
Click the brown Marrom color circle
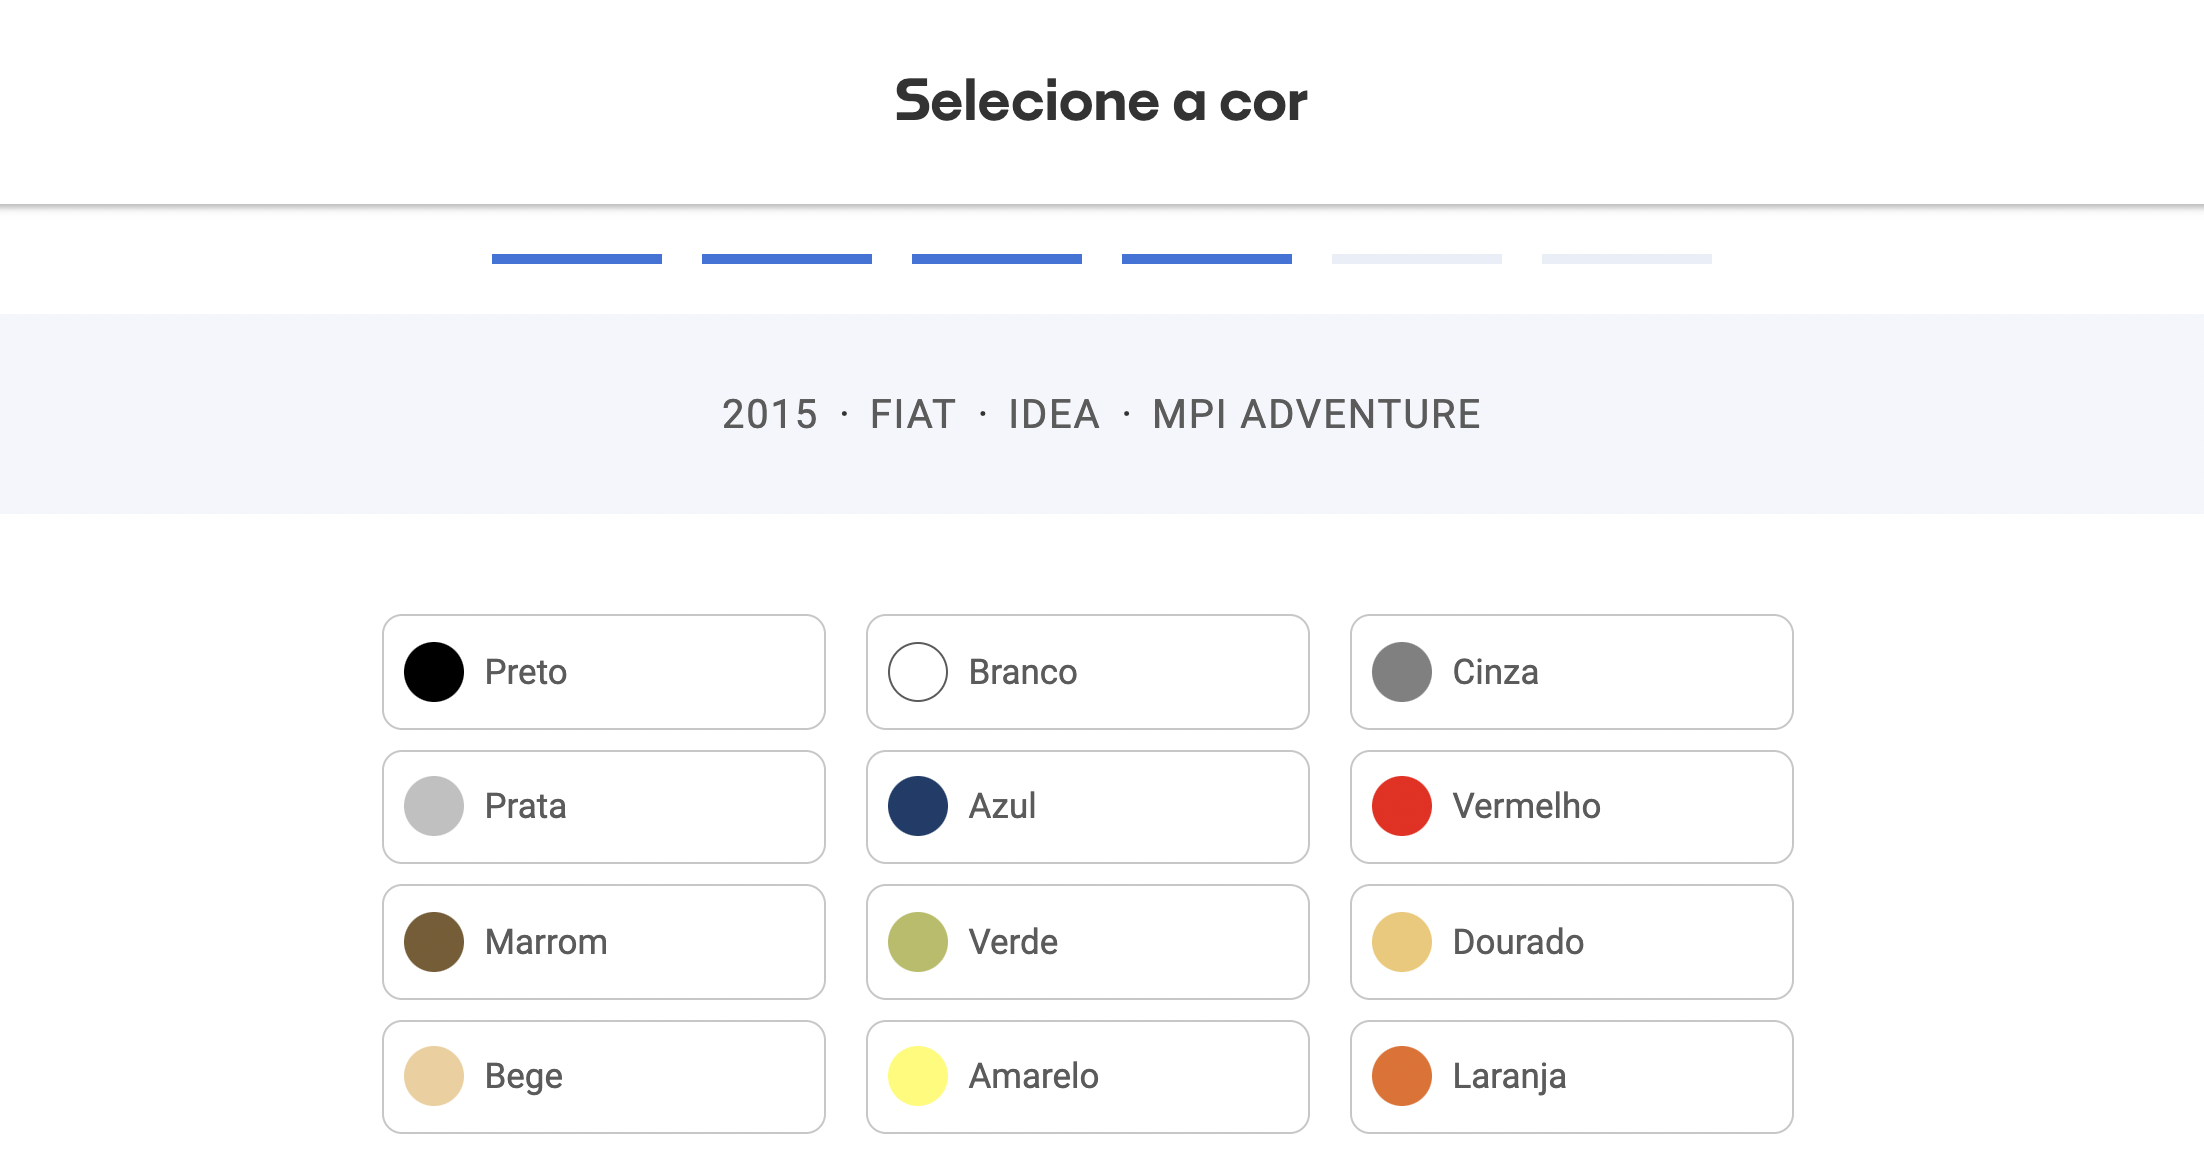(434, 942)
